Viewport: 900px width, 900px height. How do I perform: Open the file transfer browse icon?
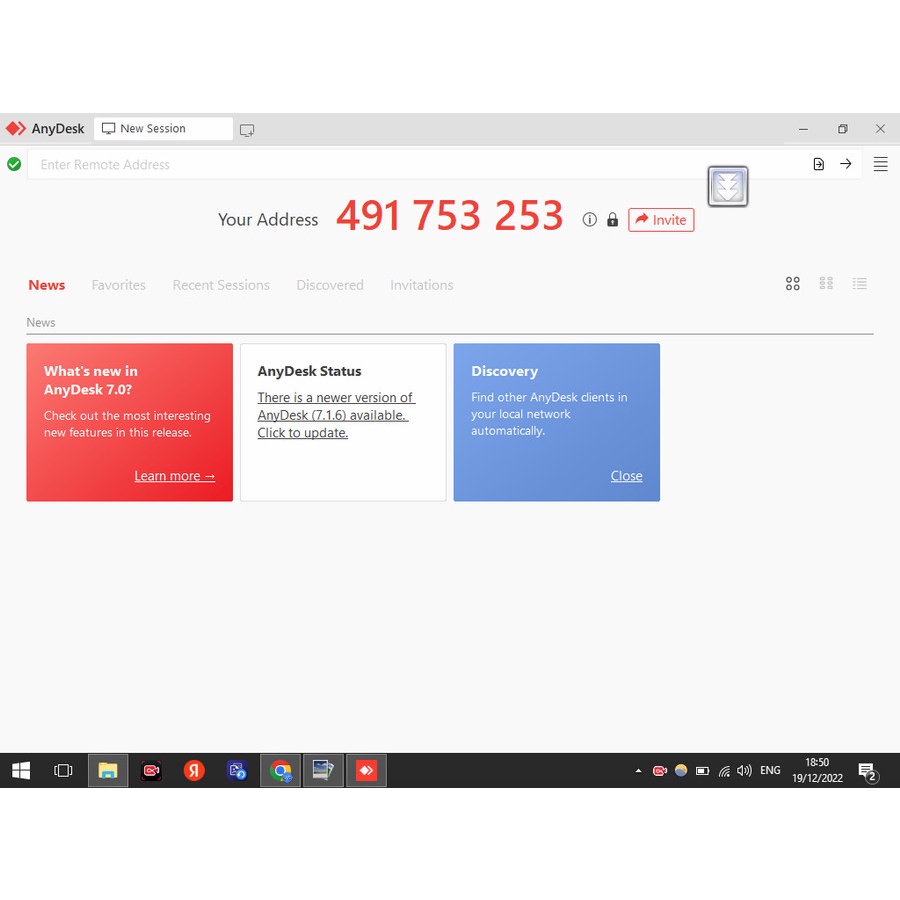click(x=818, y=164)
